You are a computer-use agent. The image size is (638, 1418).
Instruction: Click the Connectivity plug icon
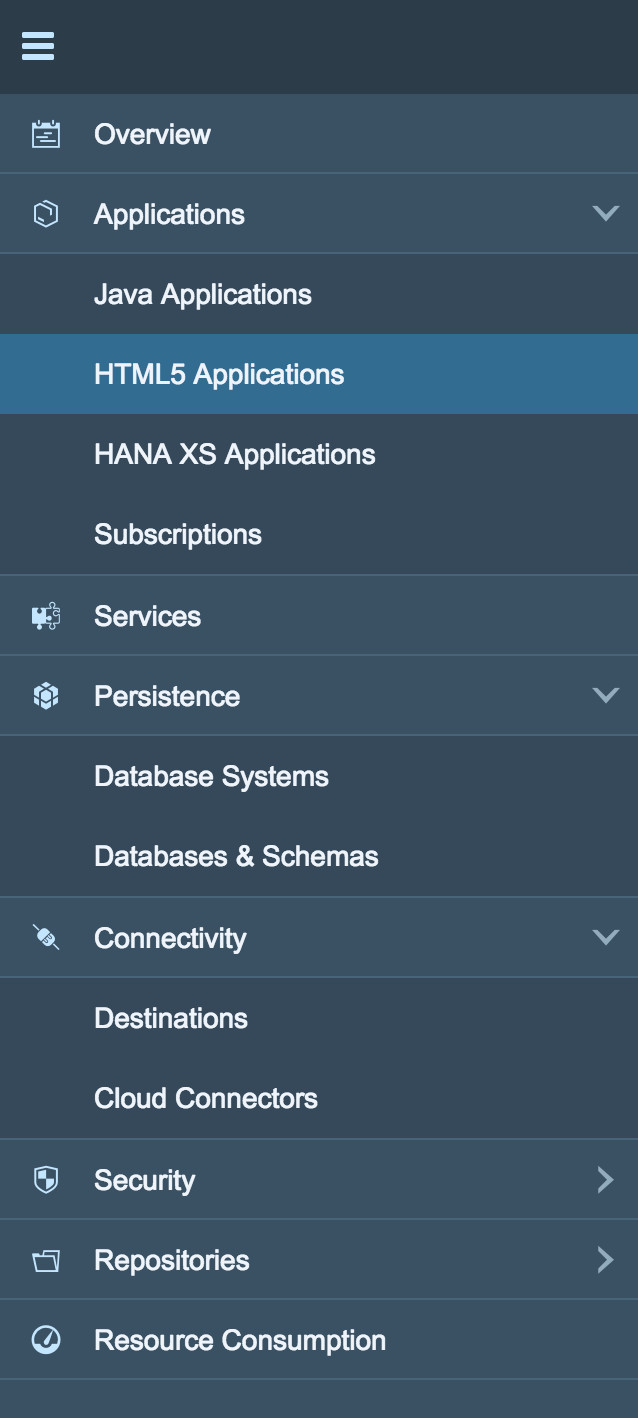[x=45, y=937]
